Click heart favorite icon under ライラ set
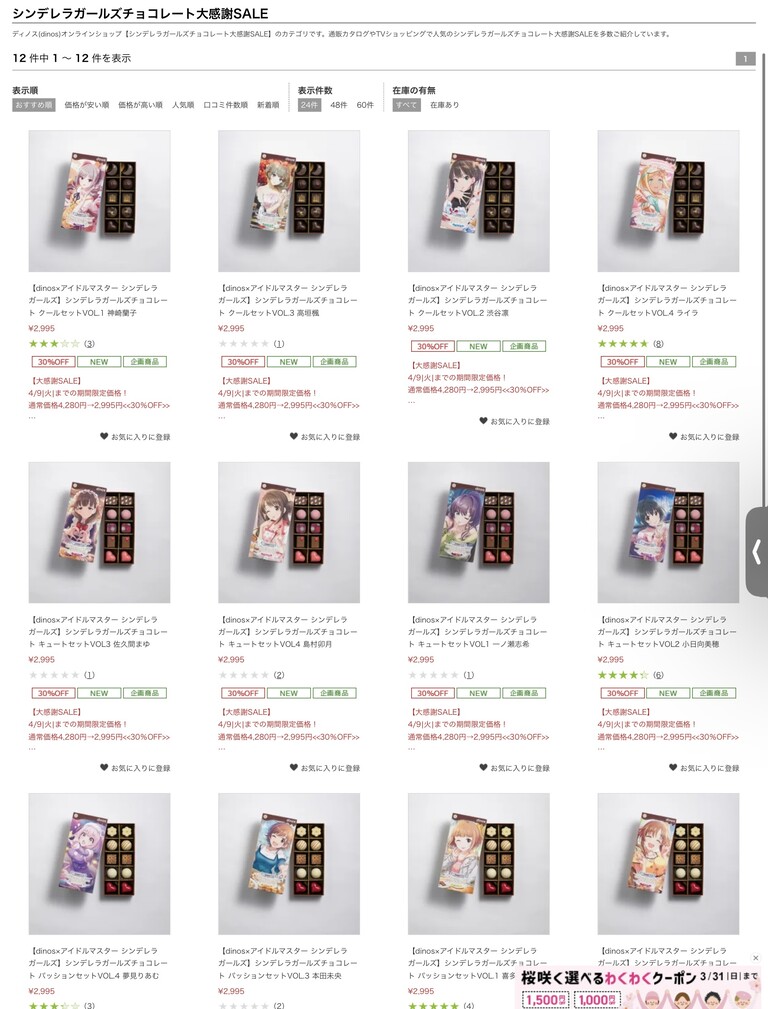The width and height of the screenshot is (768, 1009). coord(673,436)
